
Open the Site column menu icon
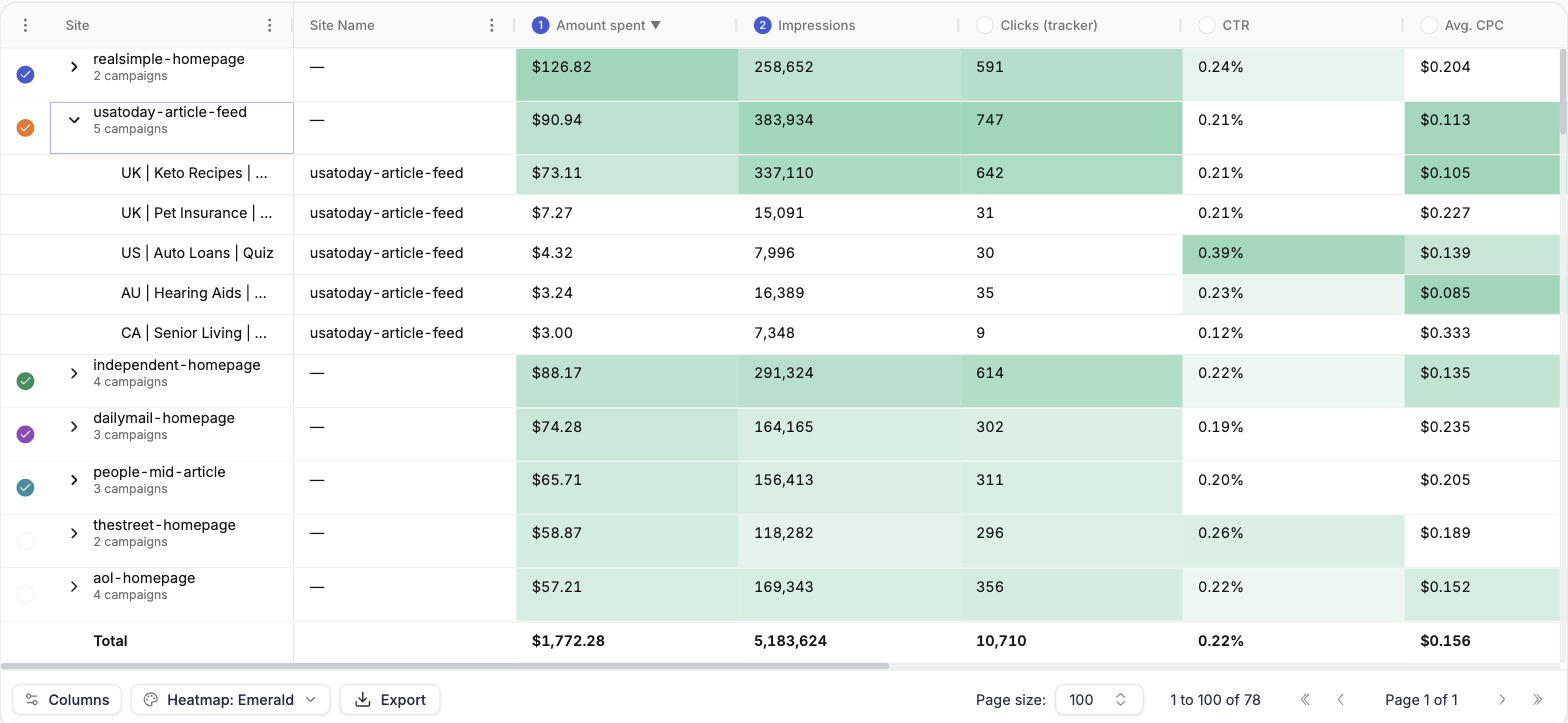269,25
